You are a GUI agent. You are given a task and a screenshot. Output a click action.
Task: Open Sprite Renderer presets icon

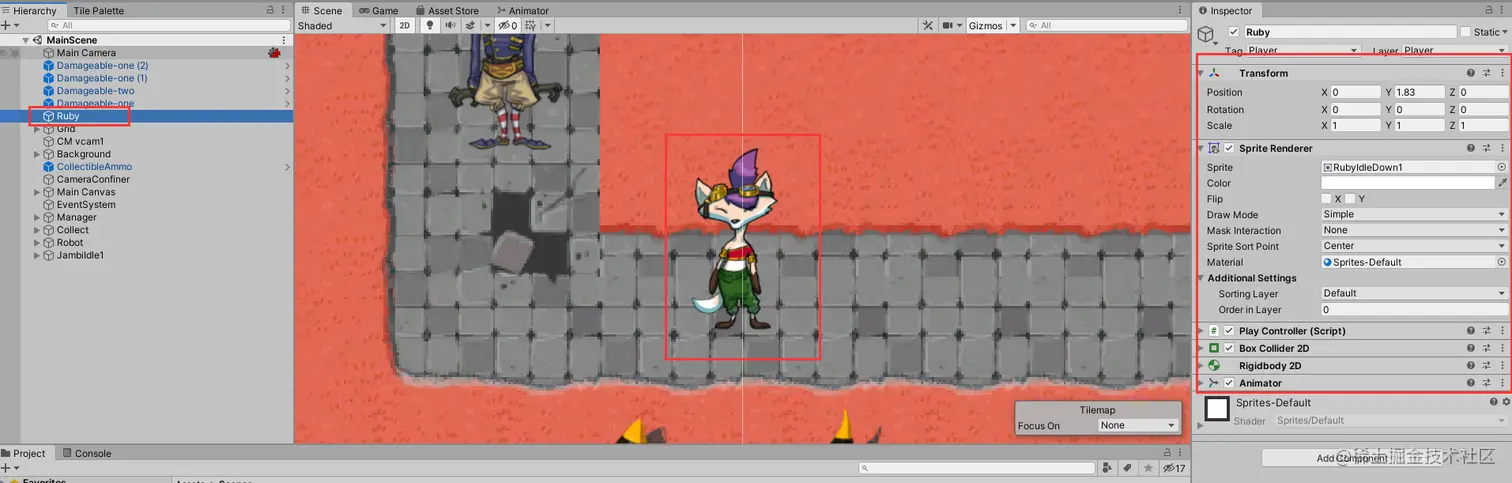(1486, 148)
